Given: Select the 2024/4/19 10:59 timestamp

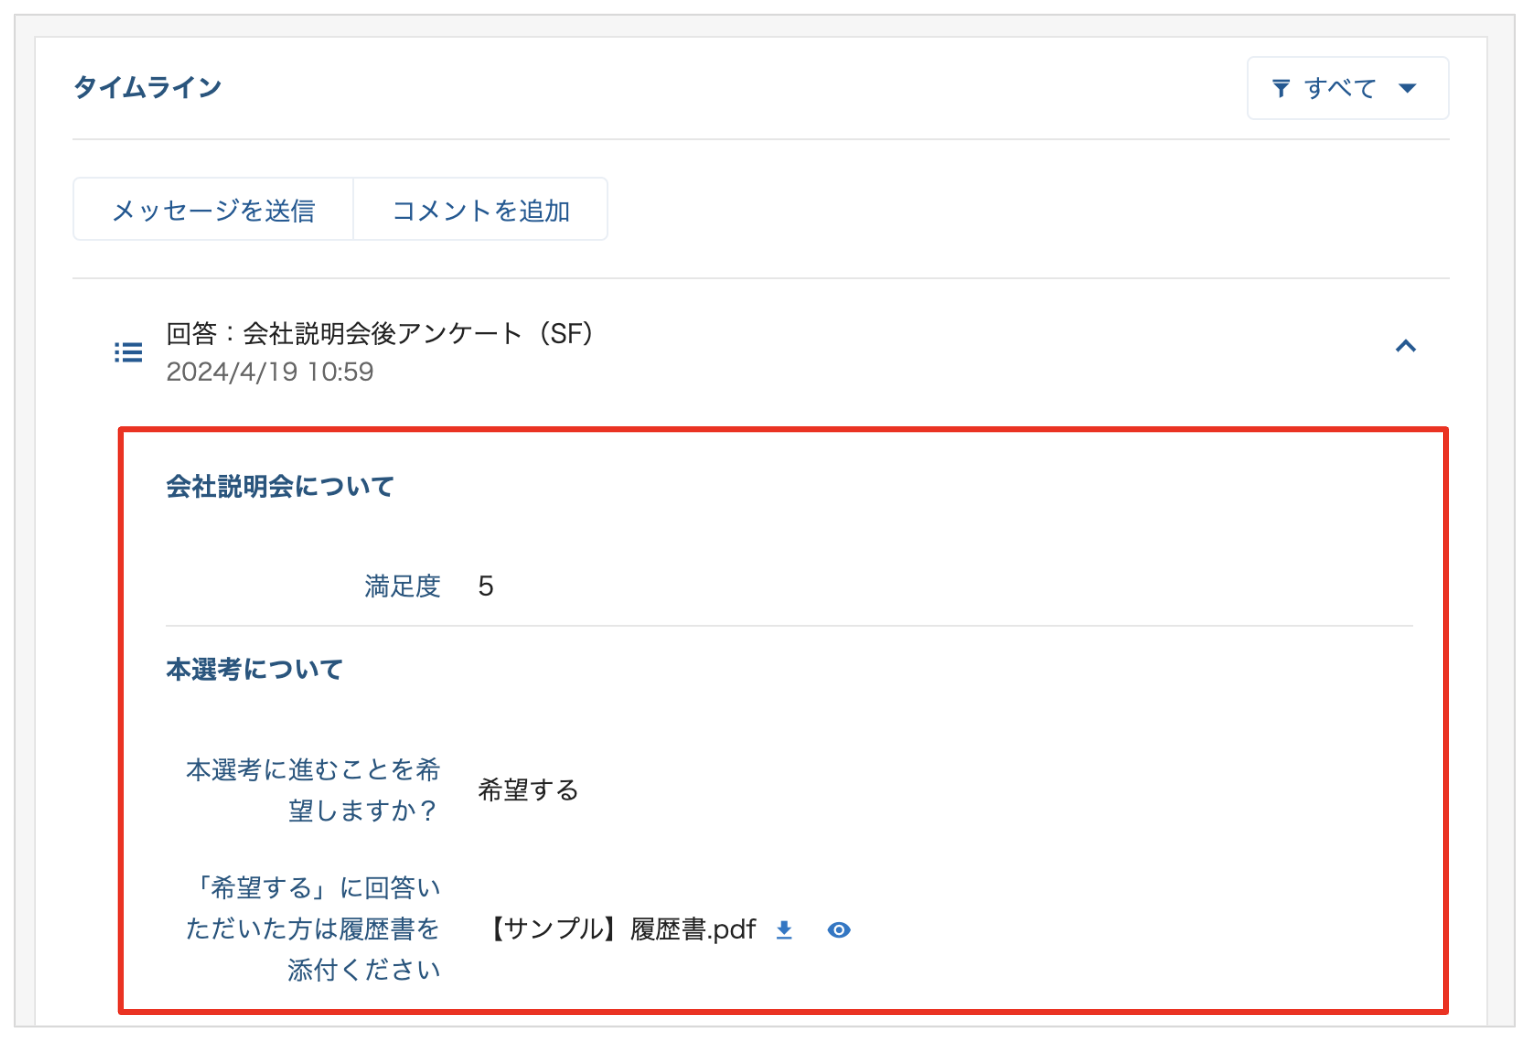Looking at the screenshot, I should click(270, 372).
